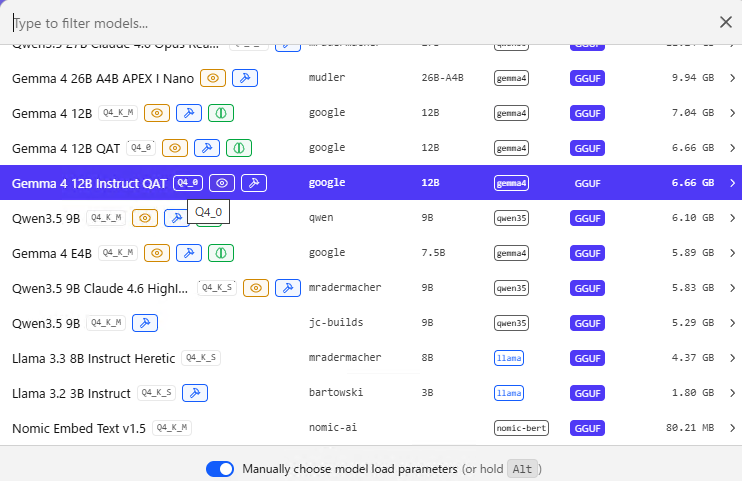Image resolution: width=742 pixels, height=481 pixels.
Task: Expand the chevron on highlighted Gemma 4 12B Instruct QAT row
Action: click(x=732, y=183)
